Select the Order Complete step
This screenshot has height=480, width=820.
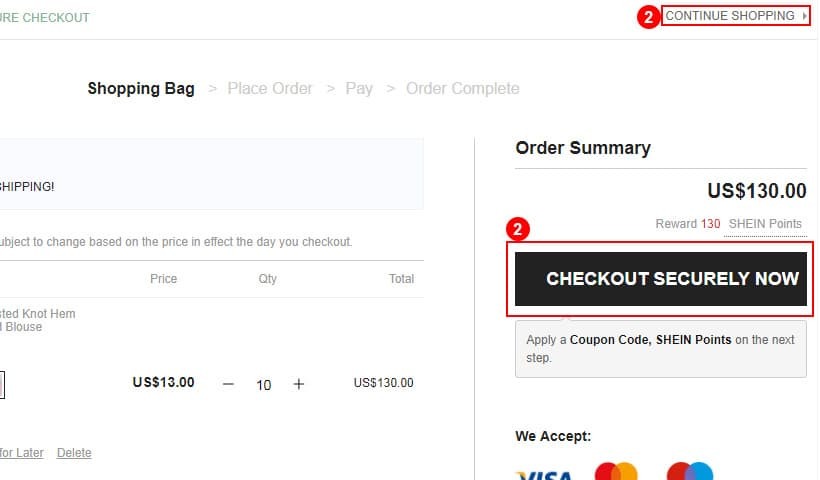tap(462, 88)
